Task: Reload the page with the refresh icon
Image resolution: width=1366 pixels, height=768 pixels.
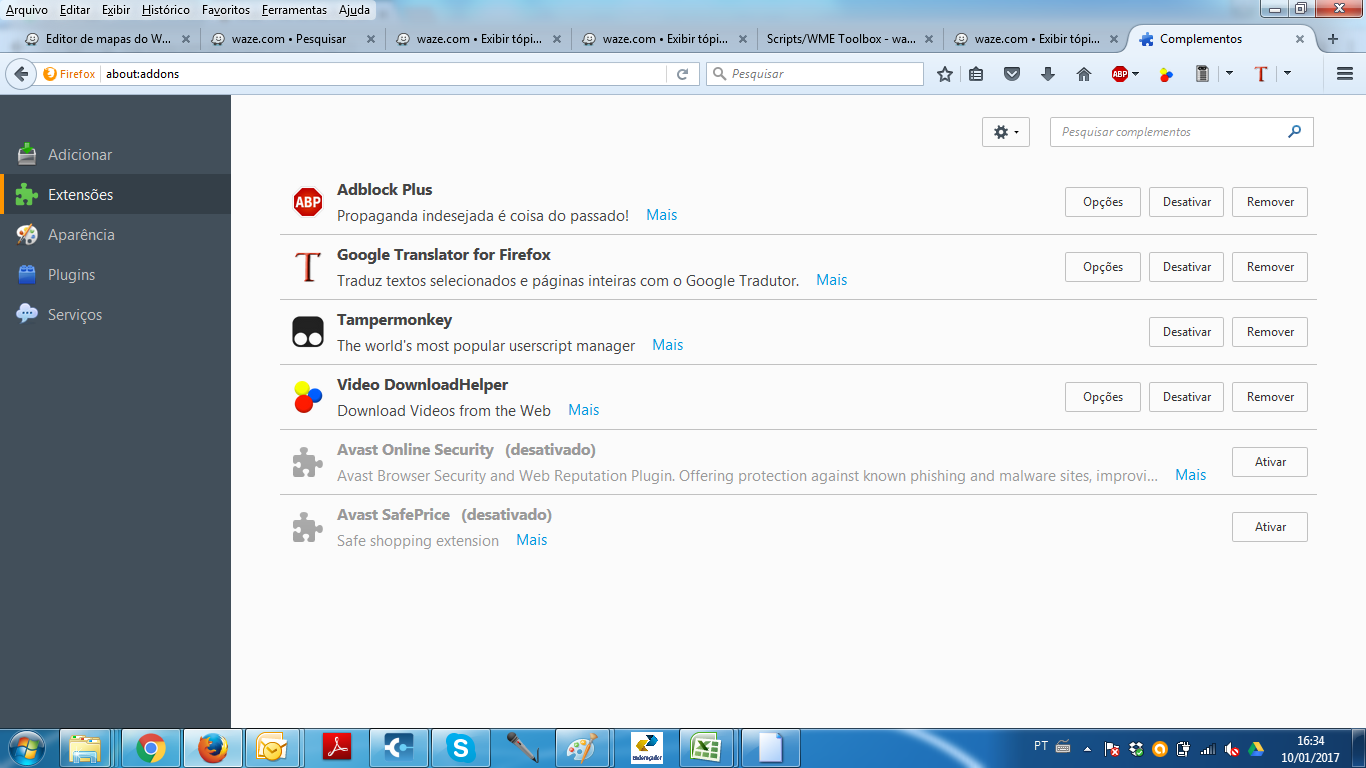Action: pyautogui.click(x=683, y=74)
